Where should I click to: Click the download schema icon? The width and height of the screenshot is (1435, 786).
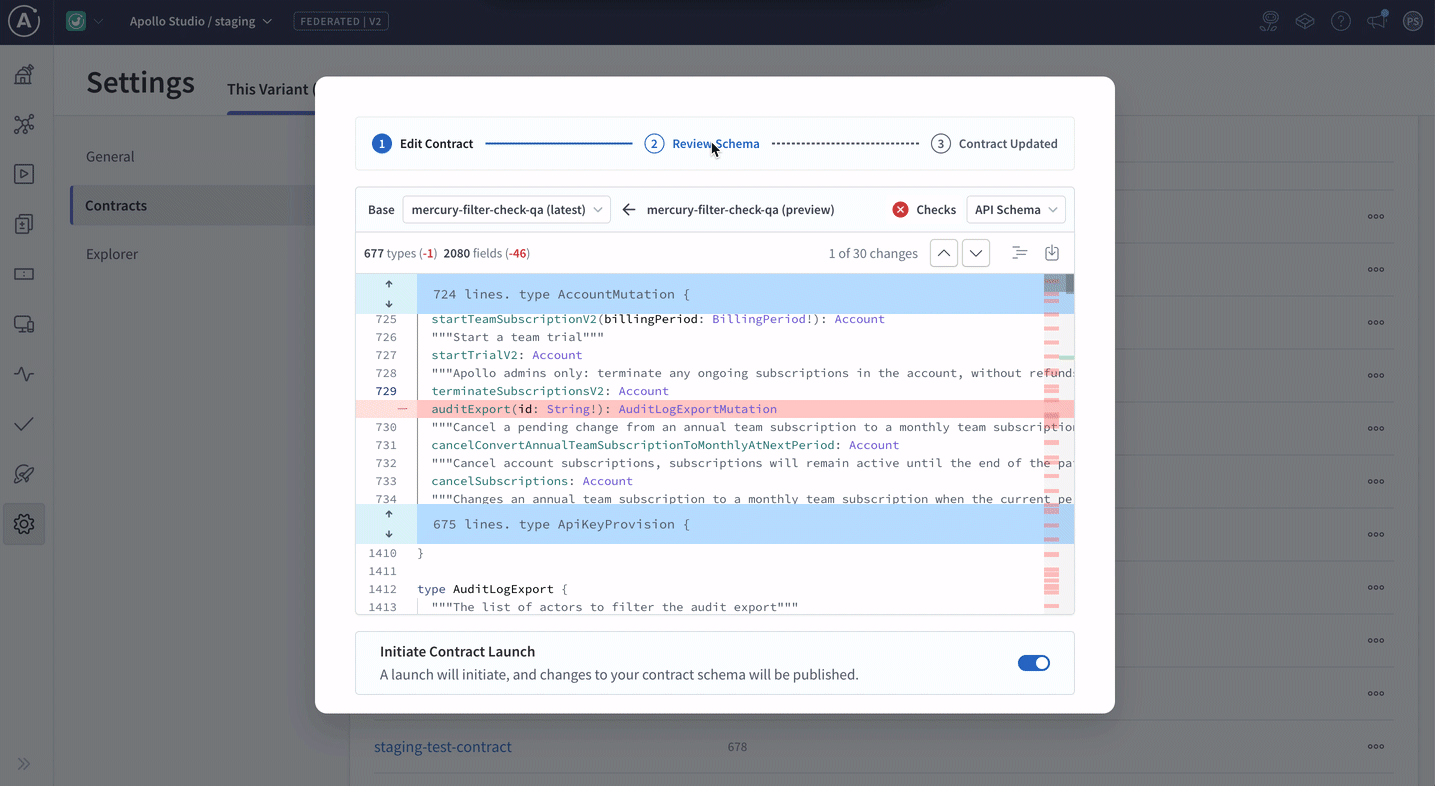[1052, 253]
